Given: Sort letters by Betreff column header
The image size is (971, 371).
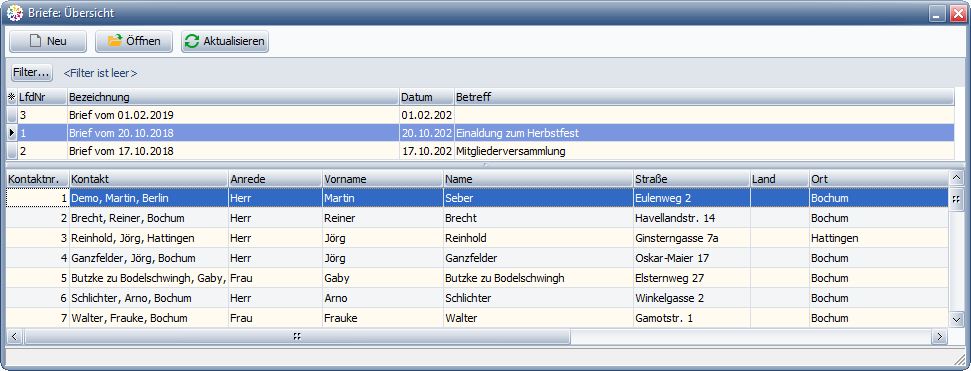Looking at the screenshot, I should tap(704, 97).
